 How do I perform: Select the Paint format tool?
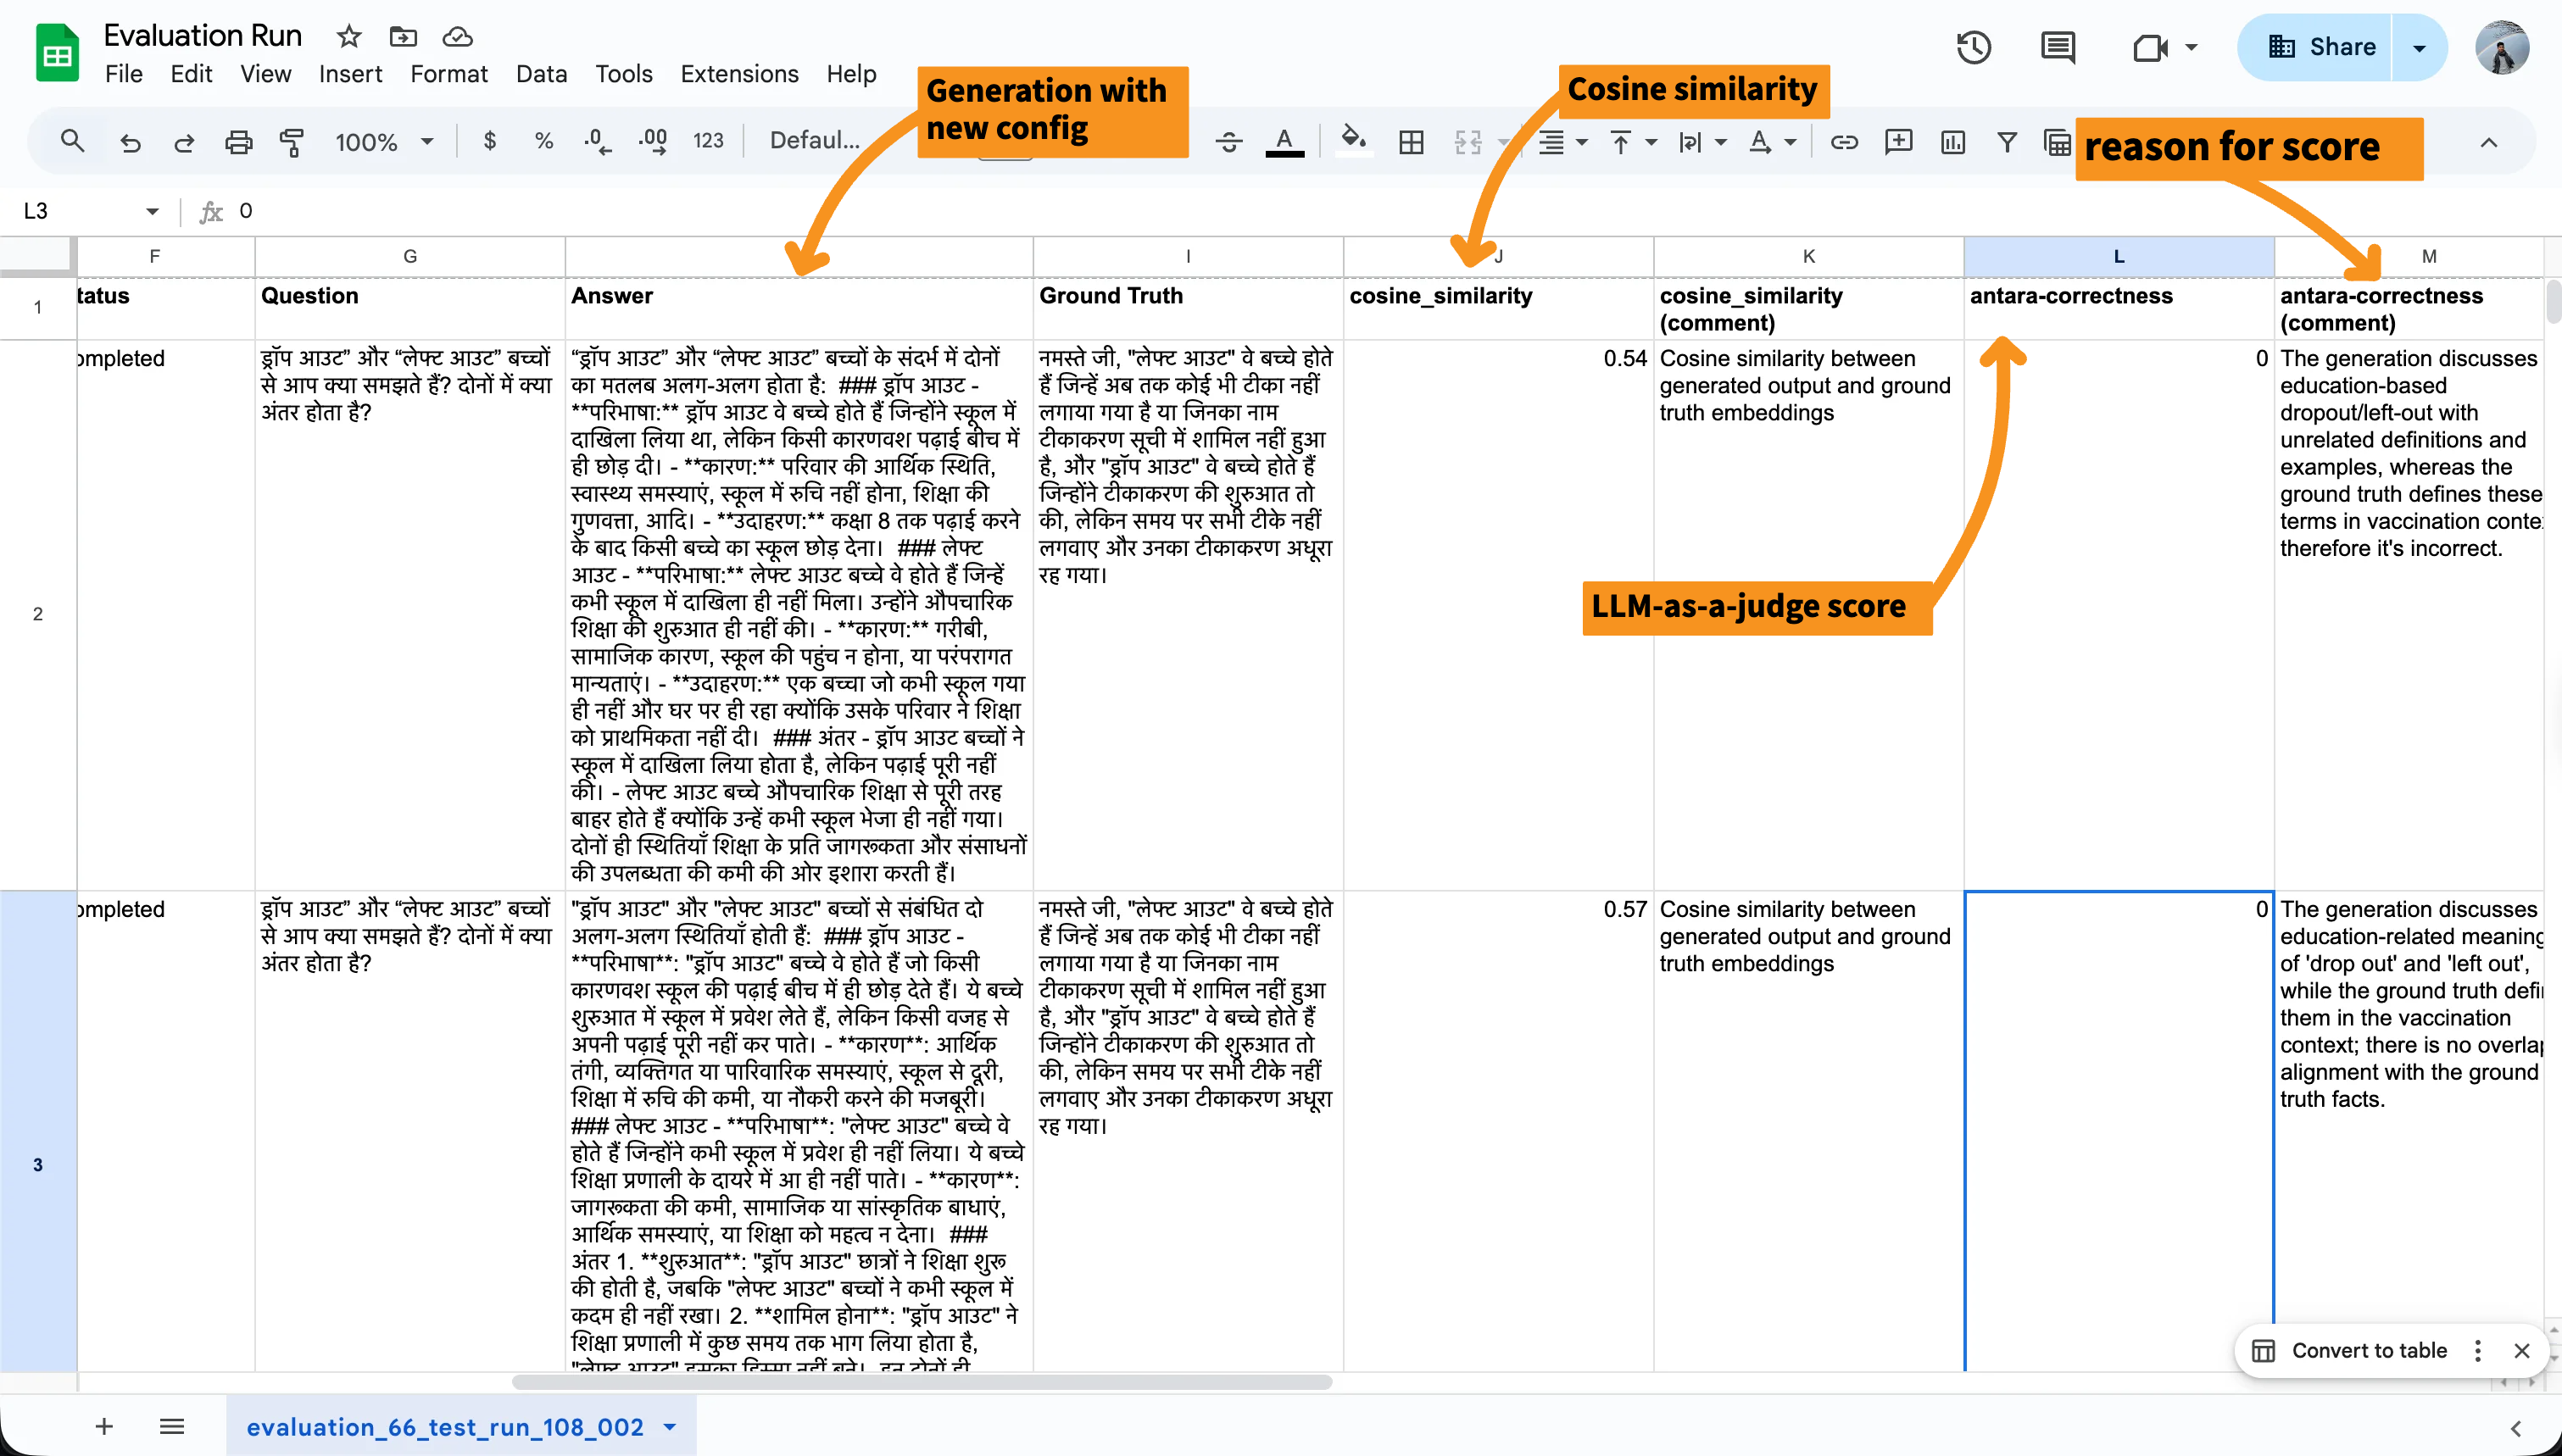(x=291, y=142)
